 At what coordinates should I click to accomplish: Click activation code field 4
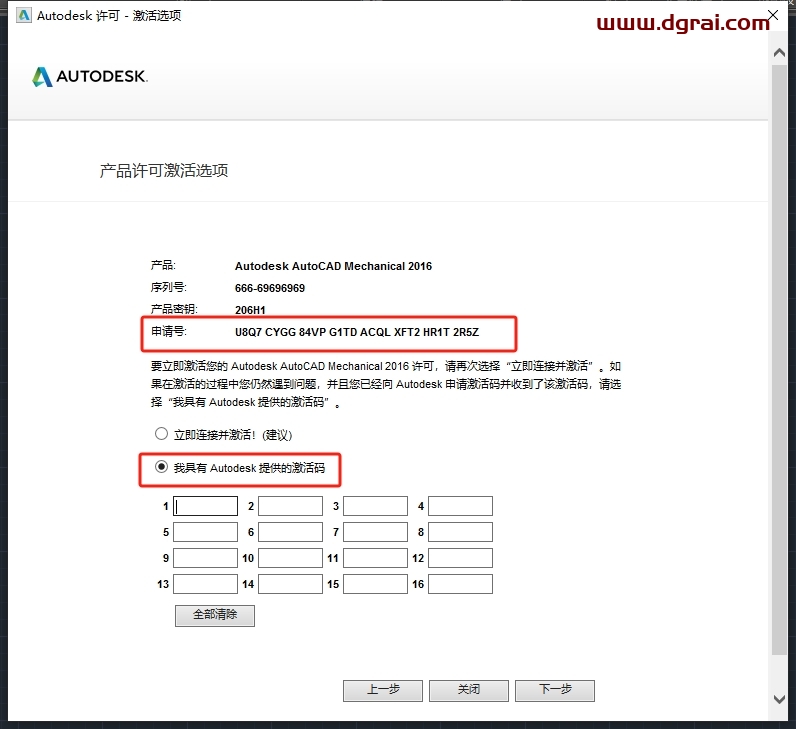click(x=460, y=506)
